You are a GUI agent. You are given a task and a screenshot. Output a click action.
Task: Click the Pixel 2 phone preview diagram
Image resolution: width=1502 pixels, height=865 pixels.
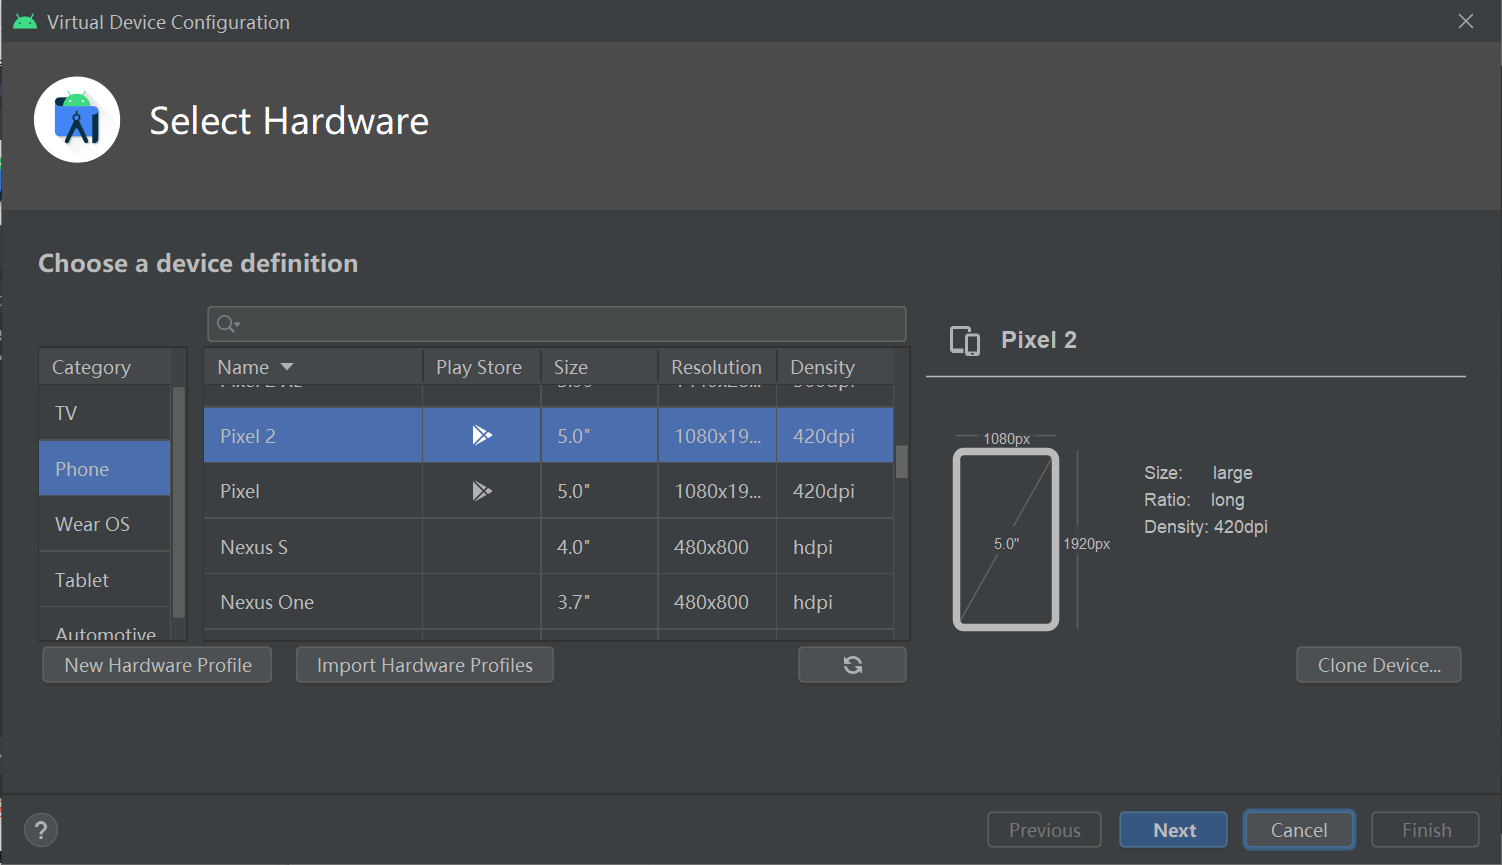pos(1006,540)
